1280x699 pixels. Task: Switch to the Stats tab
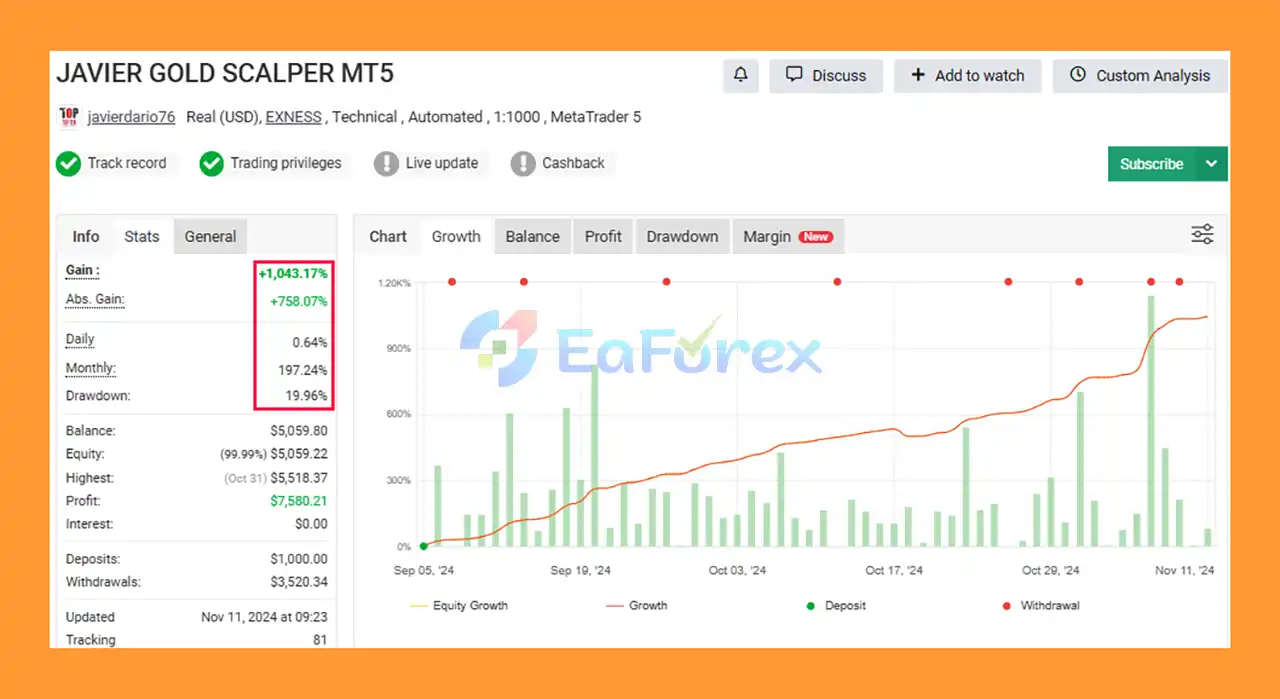(x=141, y=237)
